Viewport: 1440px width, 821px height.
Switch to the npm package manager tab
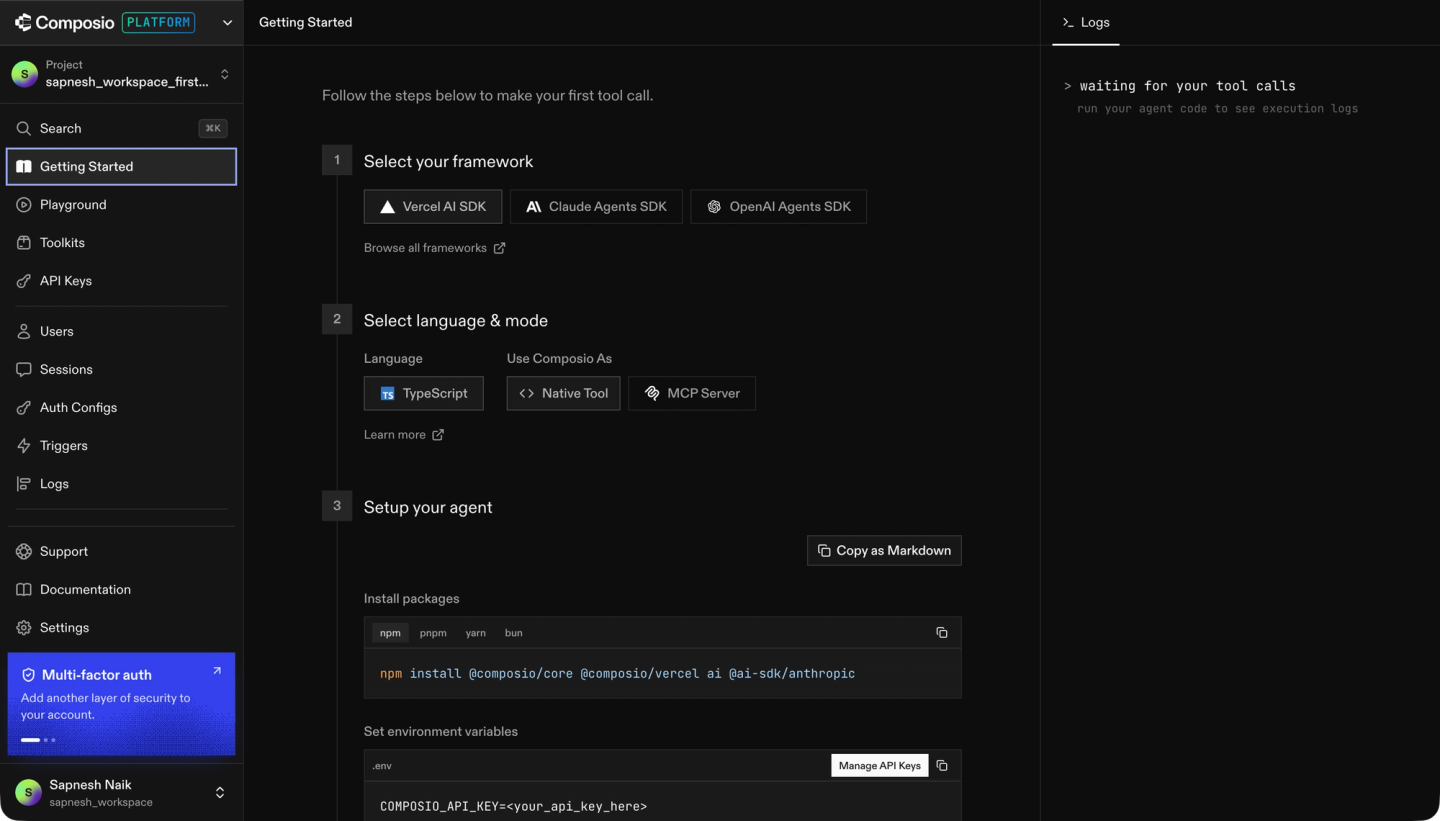click(x=390, y=633)
